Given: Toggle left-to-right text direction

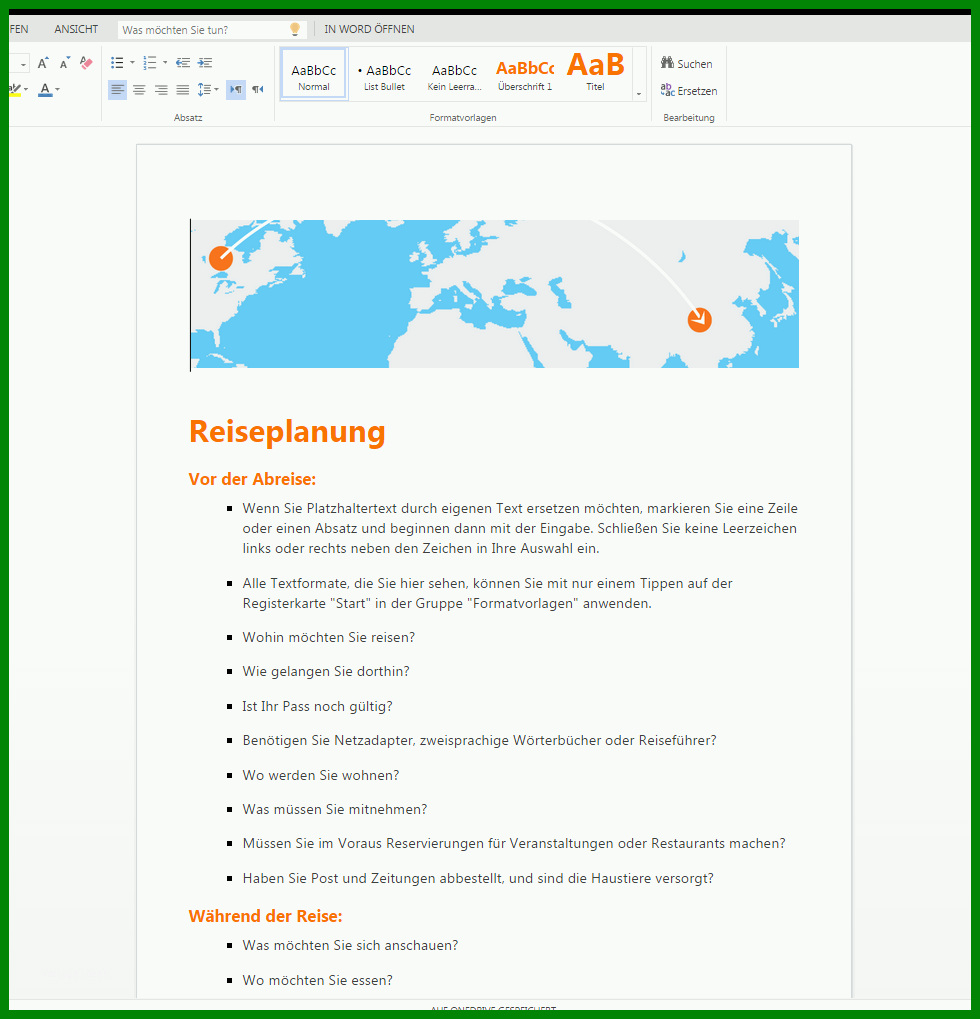Looking at the screenshot, I should pos(236,90).
